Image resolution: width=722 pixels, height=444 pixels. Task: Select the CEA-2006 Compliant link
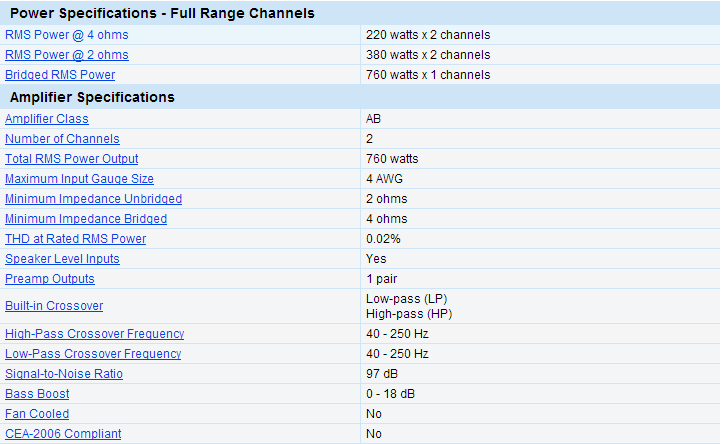pyautogui.click(x=63, y=434)
